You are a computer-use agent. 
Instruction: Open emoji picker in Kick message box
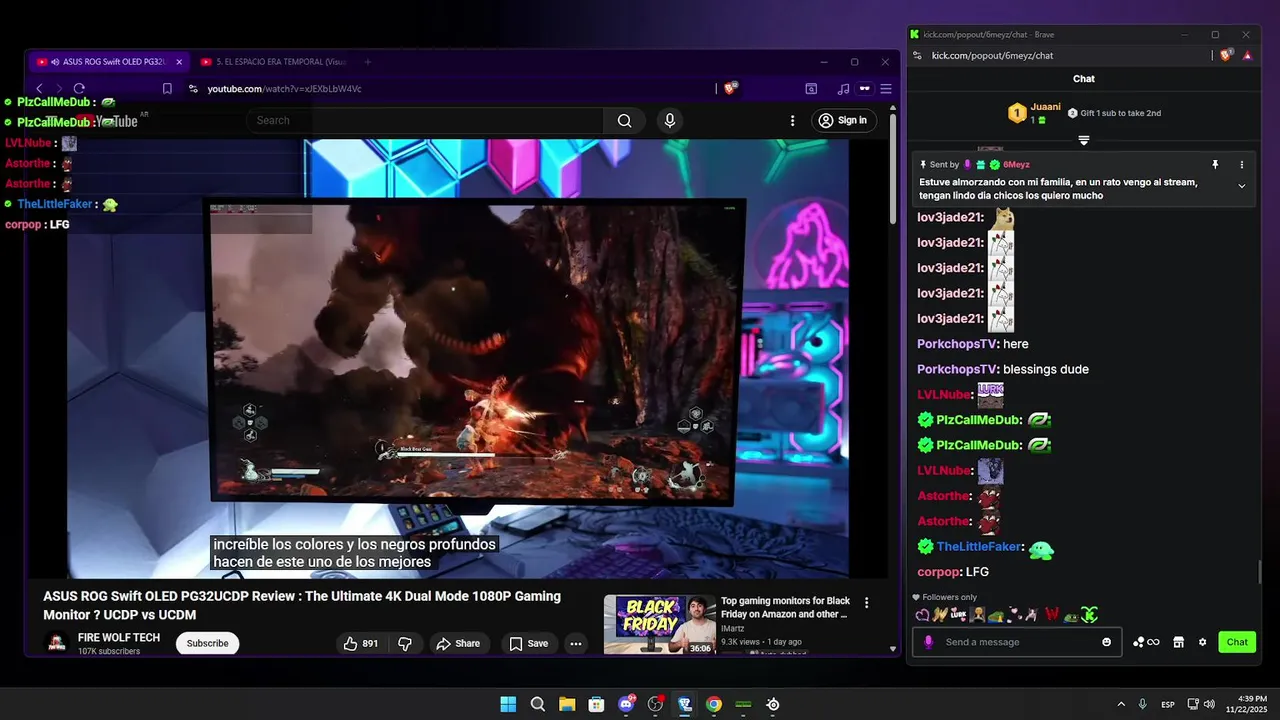(x=1106, y=642)
